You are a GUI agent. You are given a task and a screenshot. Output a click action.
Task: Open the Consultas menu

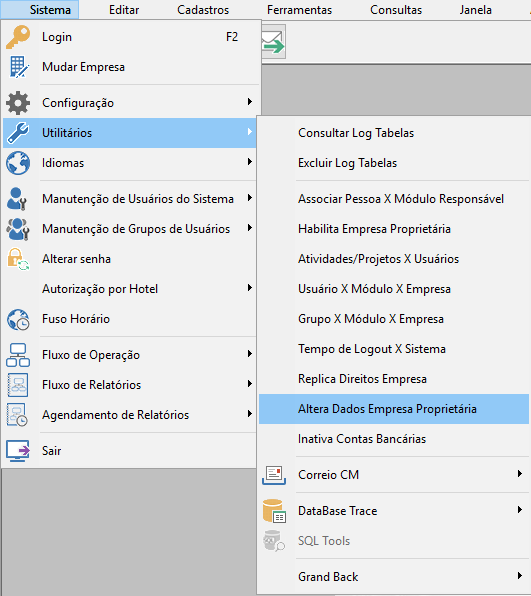pos(396,10)
